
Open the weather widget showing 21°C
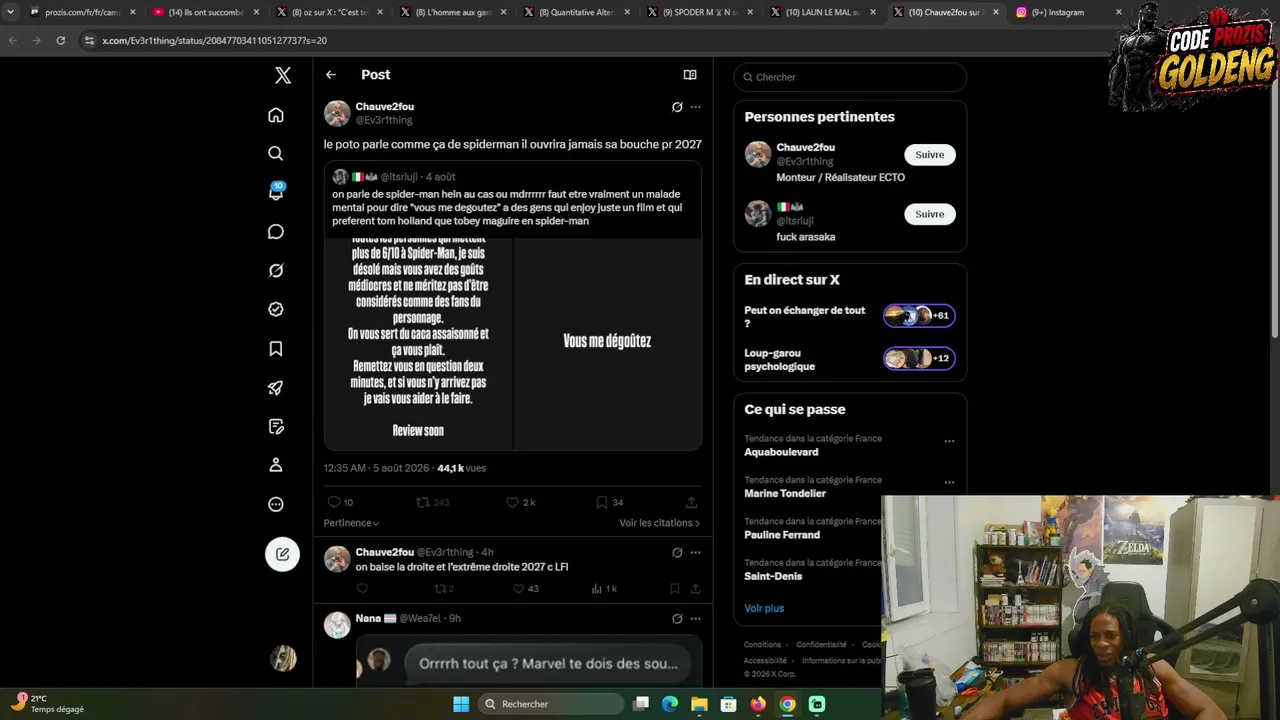coord(47,704)
